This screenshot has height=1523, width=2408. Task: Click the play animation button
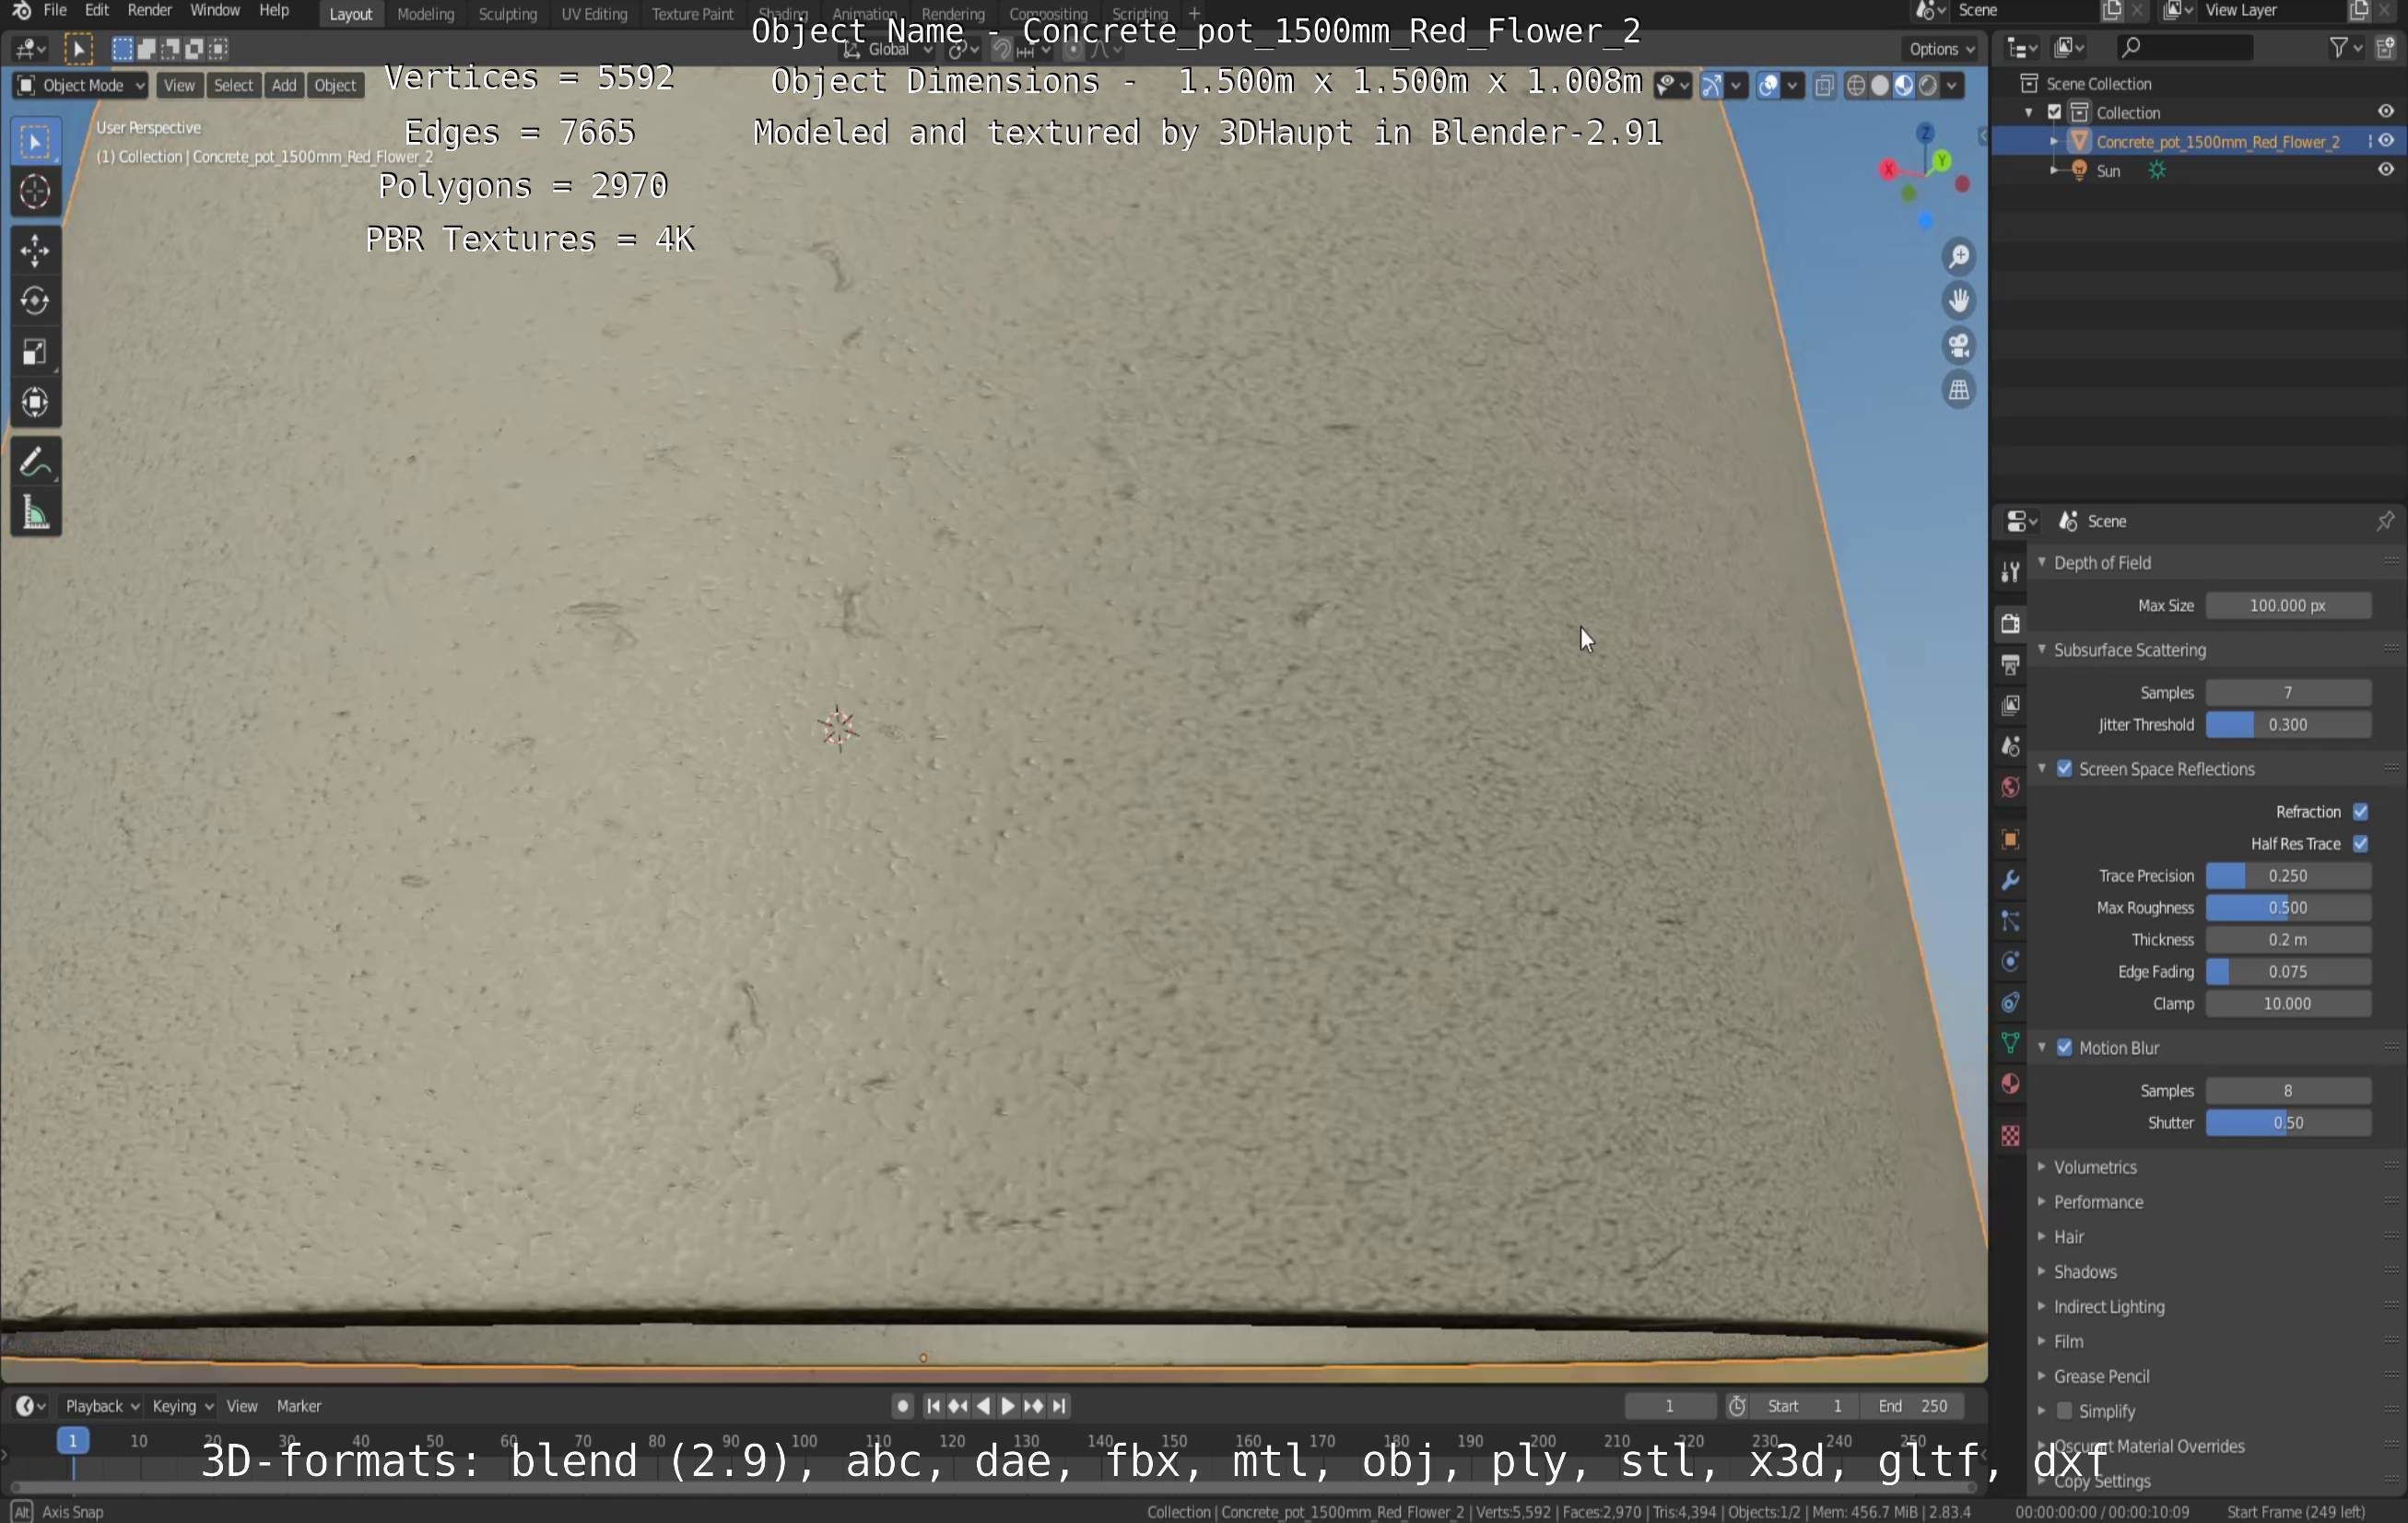pos(1008,1405)
